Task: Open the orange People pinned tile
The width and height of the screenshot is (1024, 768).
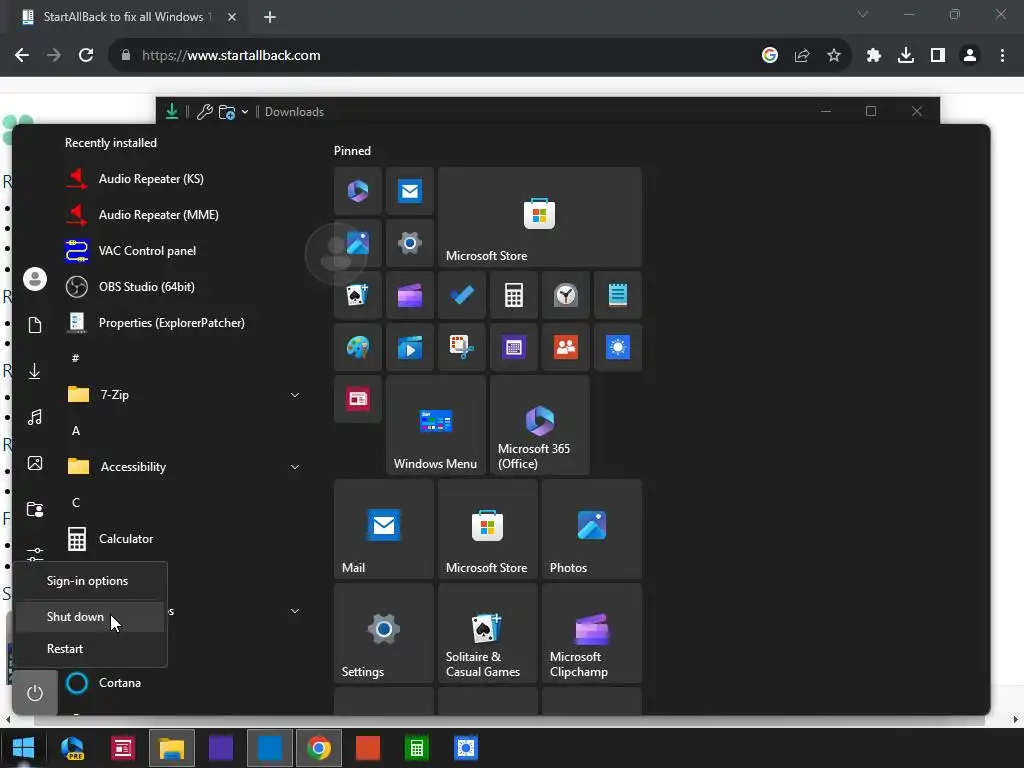Action: [566, 347]
